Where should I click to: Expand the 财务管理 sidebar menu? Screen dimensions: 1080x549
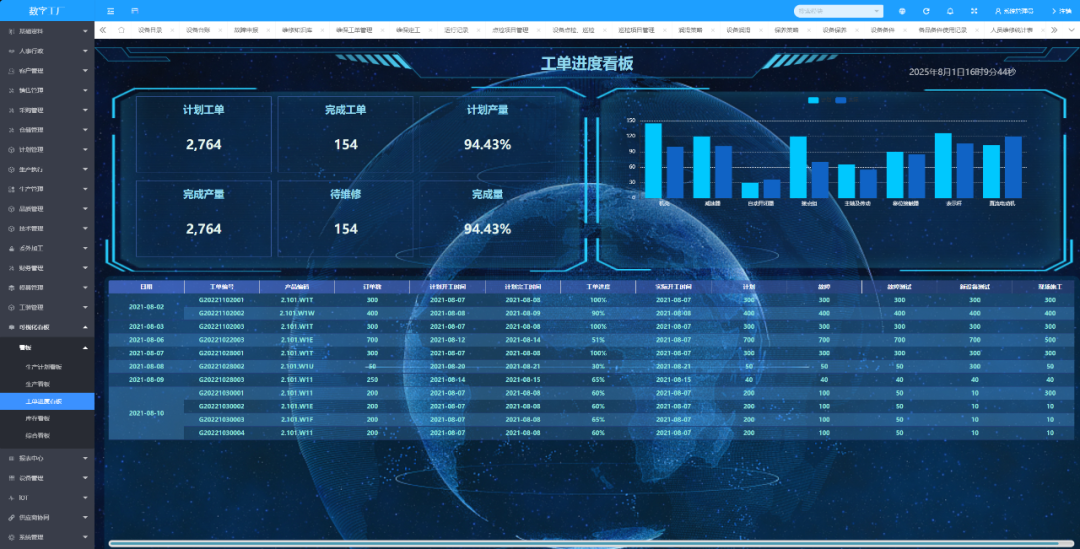48,268
